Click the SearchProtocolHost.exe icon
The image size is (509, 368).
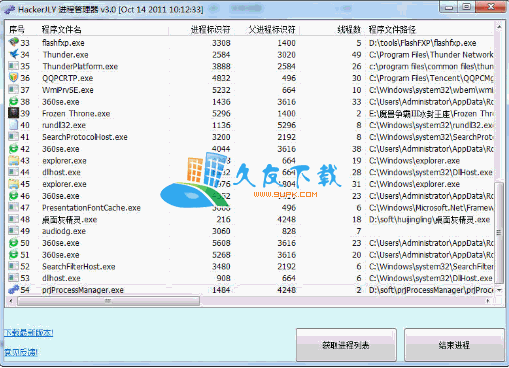pos(13,137)
